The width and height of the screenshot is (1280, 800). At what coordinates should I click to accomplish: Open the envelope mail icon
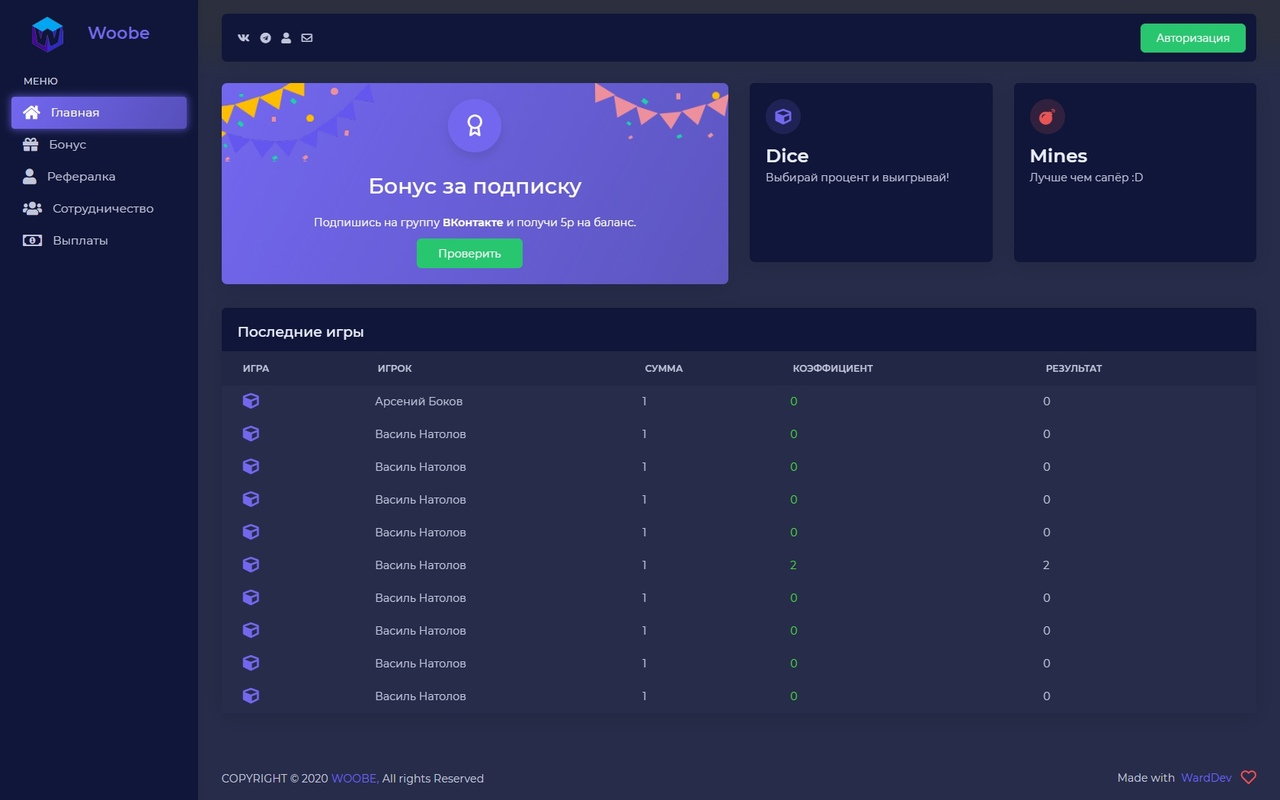coord(307,38)
